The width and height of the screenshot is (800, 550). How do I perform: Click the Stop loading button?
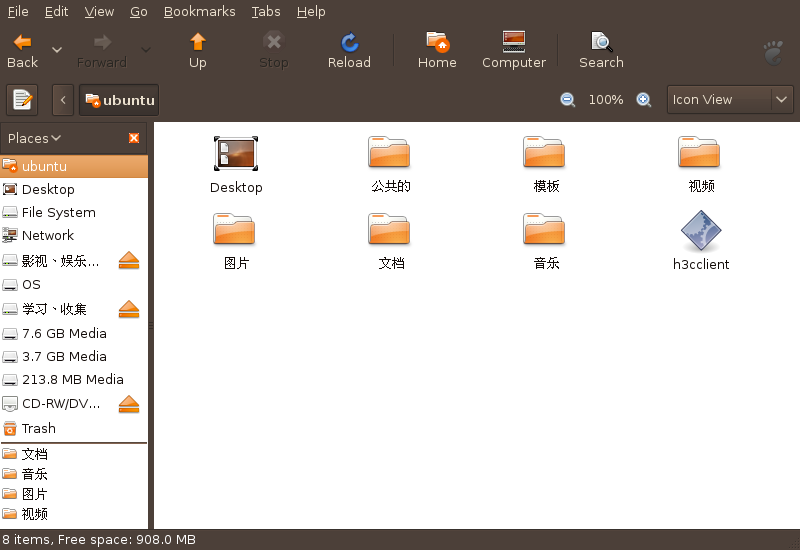274,51
